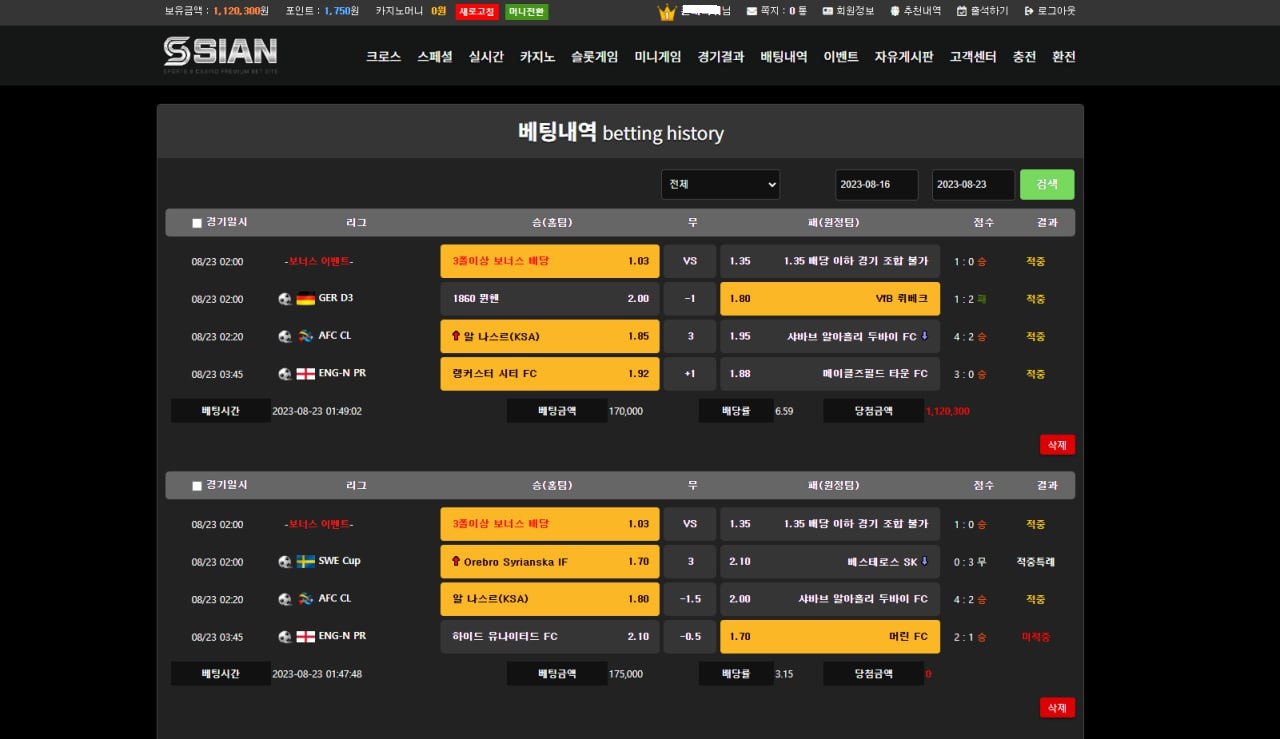The width and height of the screenshot is (1280, 739).
Task: Click the German flag next to GER D3
Action: point(306,298)
